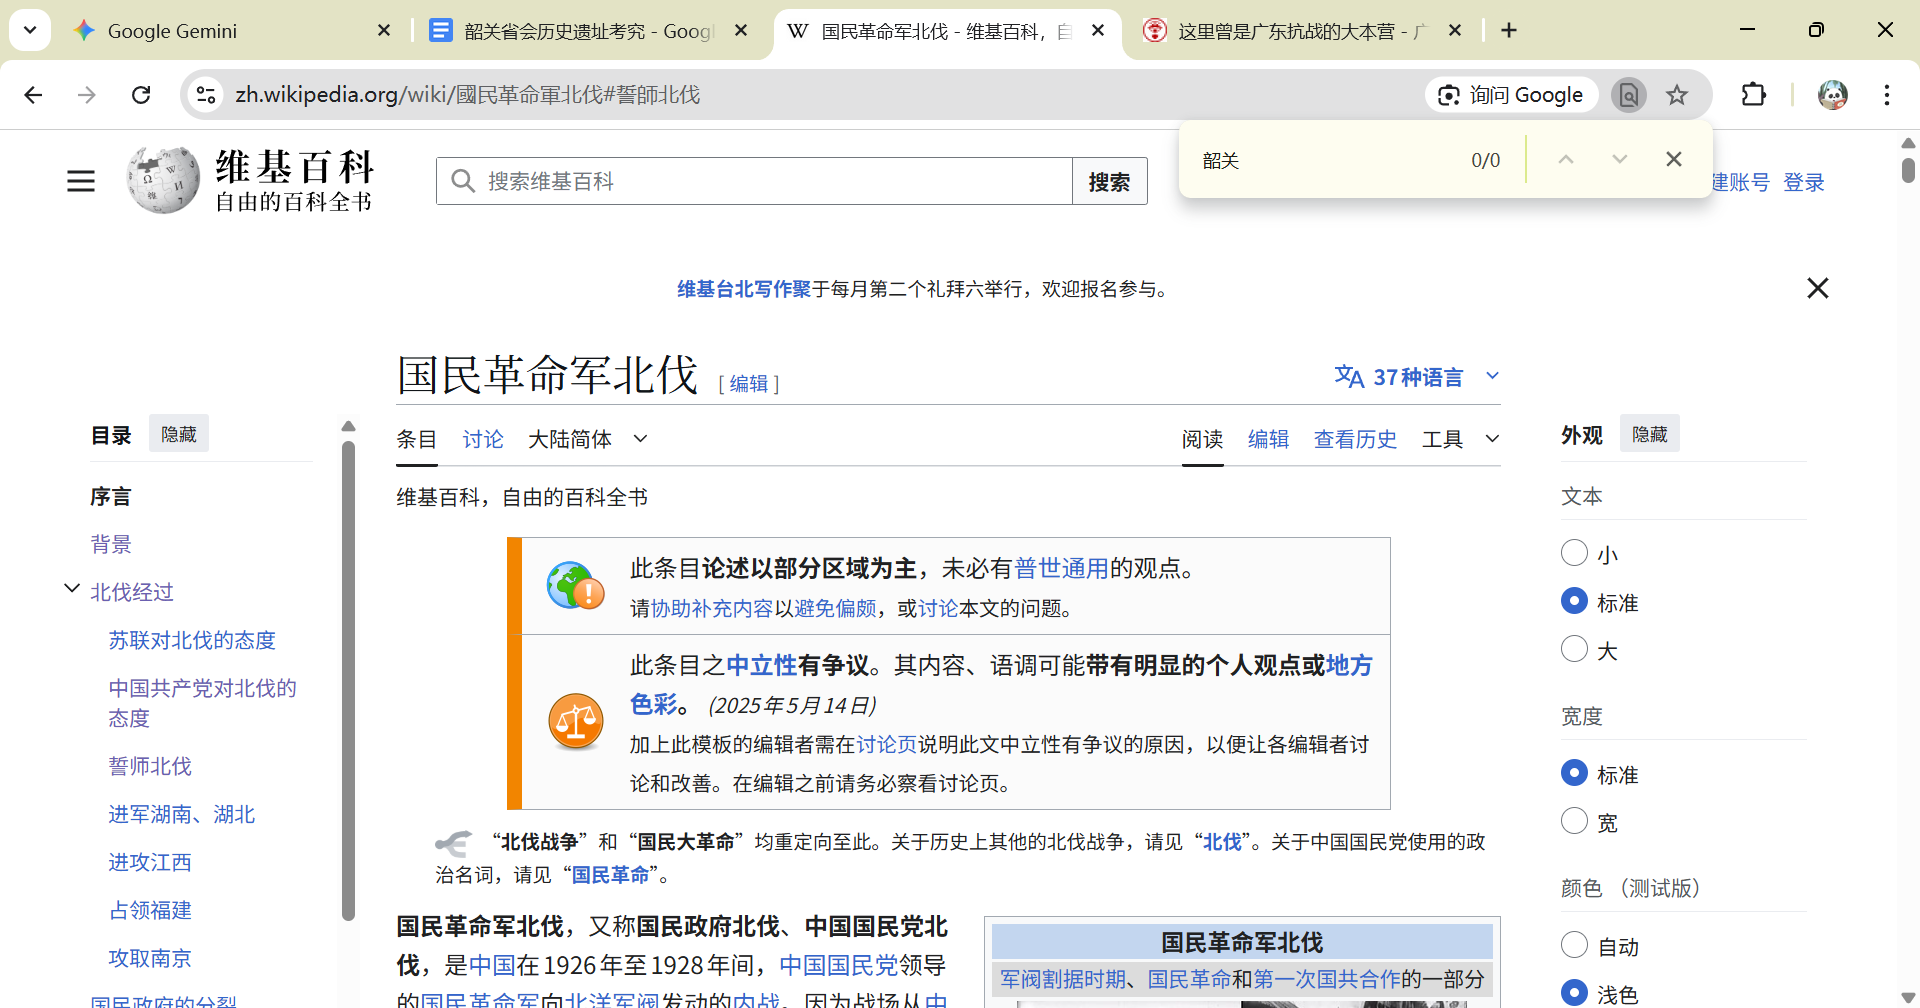Jump to 进军湖南、湖北 in contents

pyautogui.click(x=182, y=814)
